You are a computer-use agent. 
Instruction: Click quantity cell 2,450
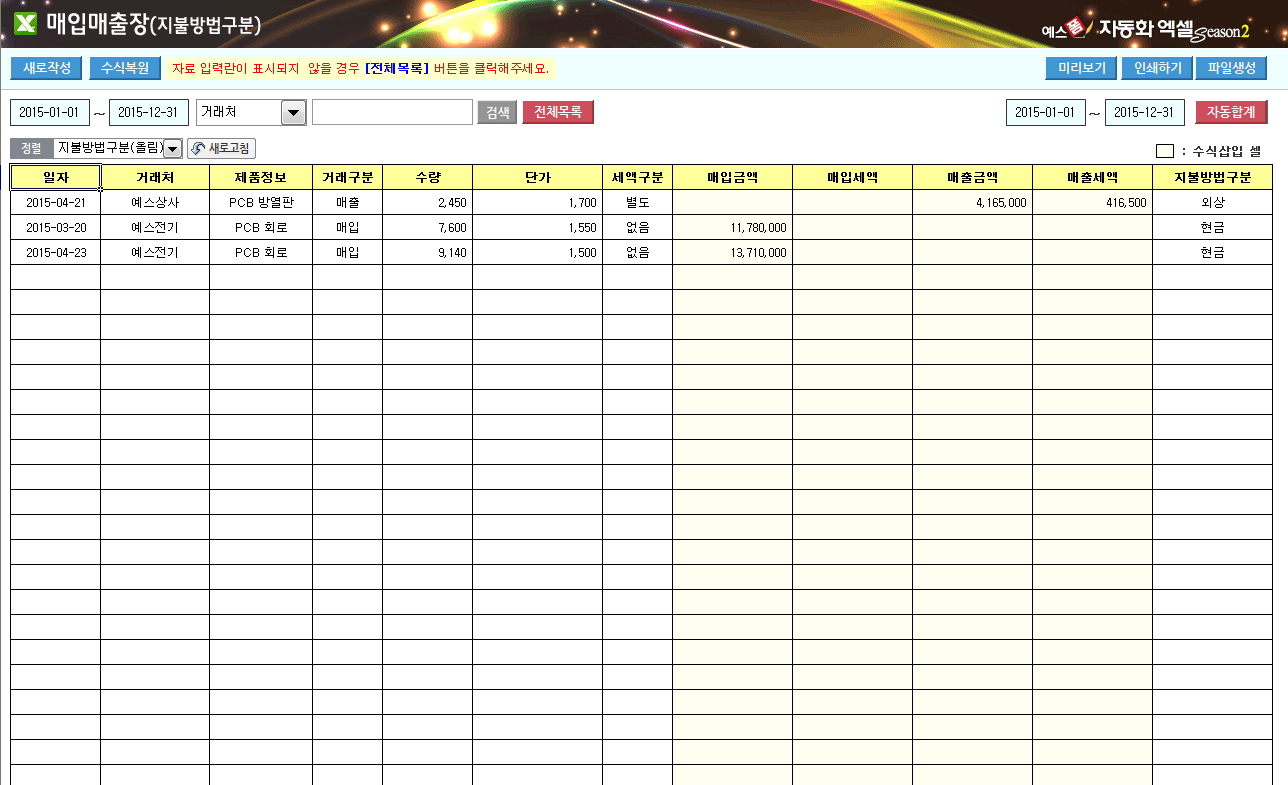[428, 202]
